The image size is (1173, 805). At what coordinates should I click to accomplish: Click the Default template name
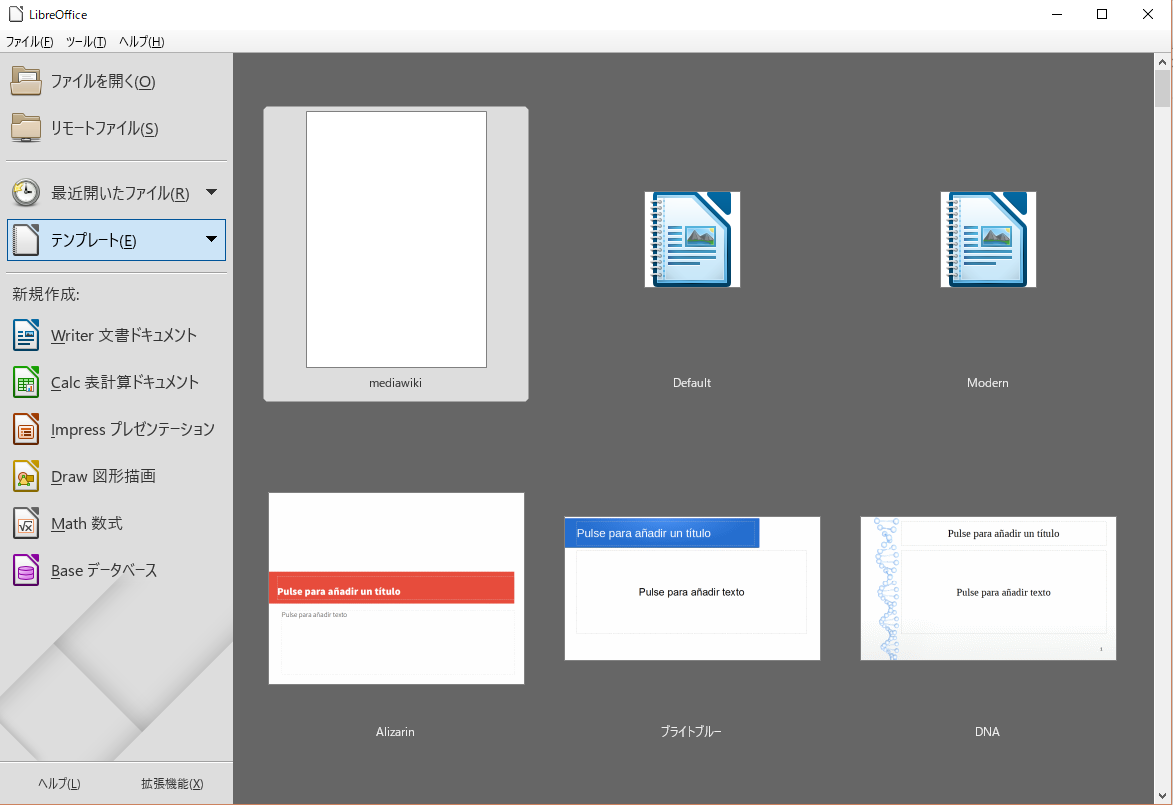(692, 383)
